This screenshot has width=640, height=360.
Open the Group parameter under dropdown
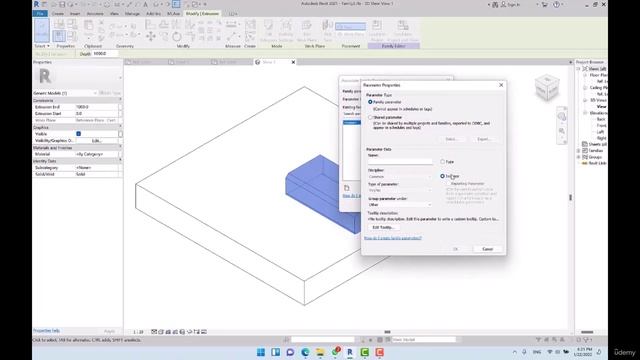[400, 205]
